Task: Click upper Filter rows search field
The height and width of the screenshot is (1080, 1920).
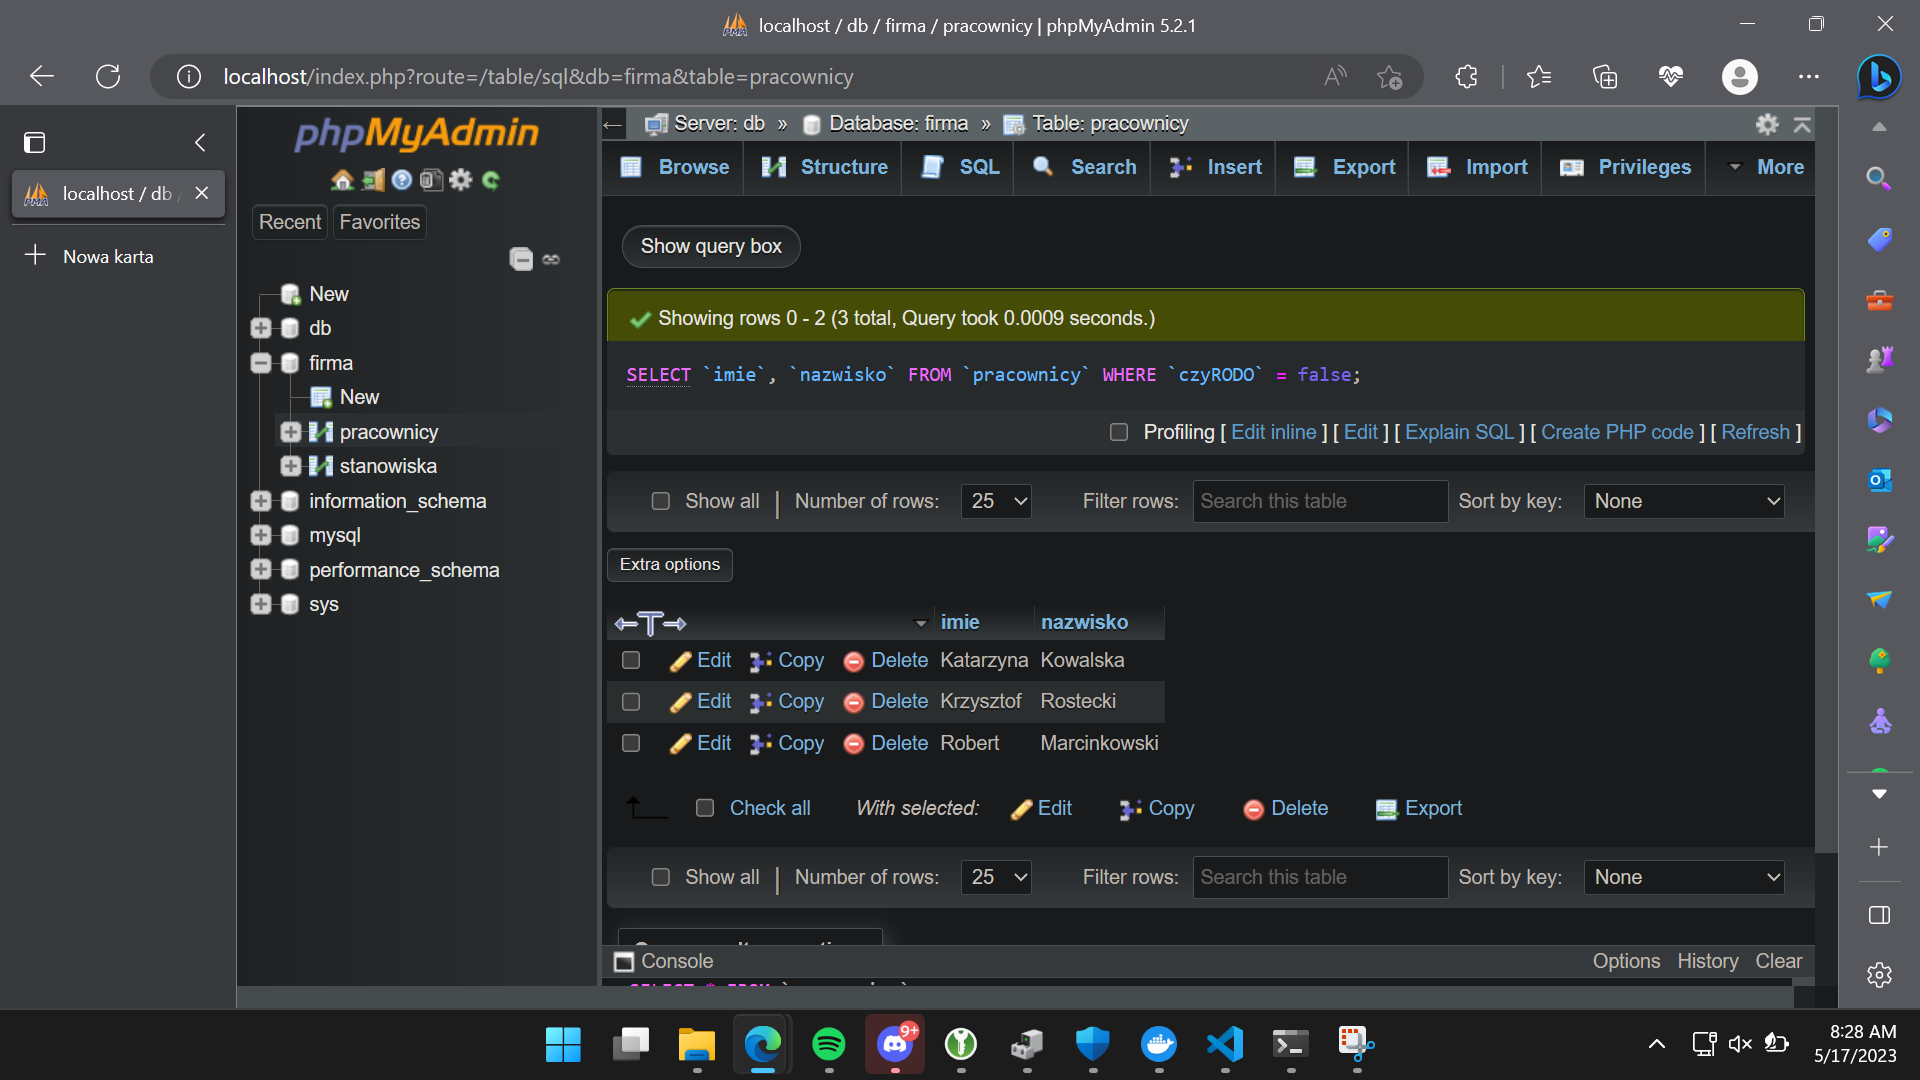Action: [1320, 502]
